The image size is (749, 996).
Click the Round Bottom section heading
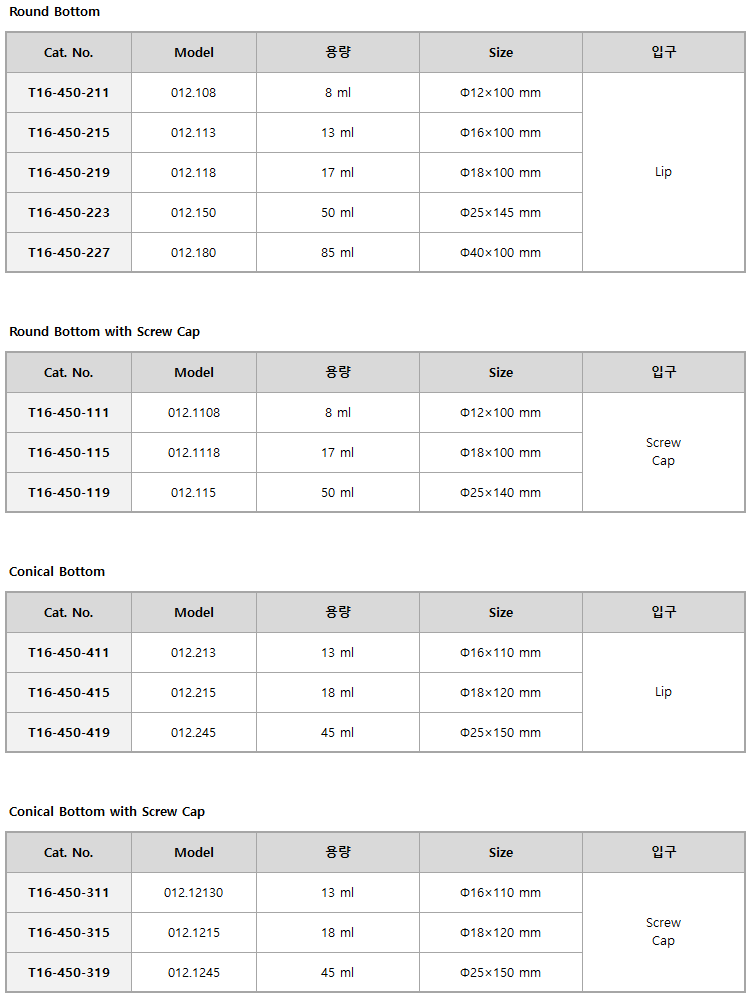pos(55,12)
